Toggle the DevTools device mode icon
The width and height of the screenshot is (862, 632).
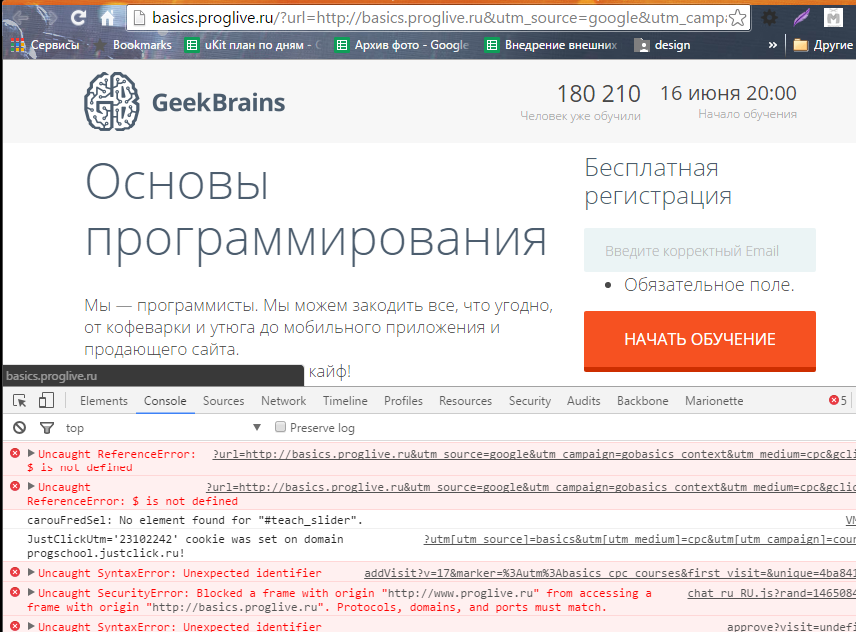[x=47, y=401]
